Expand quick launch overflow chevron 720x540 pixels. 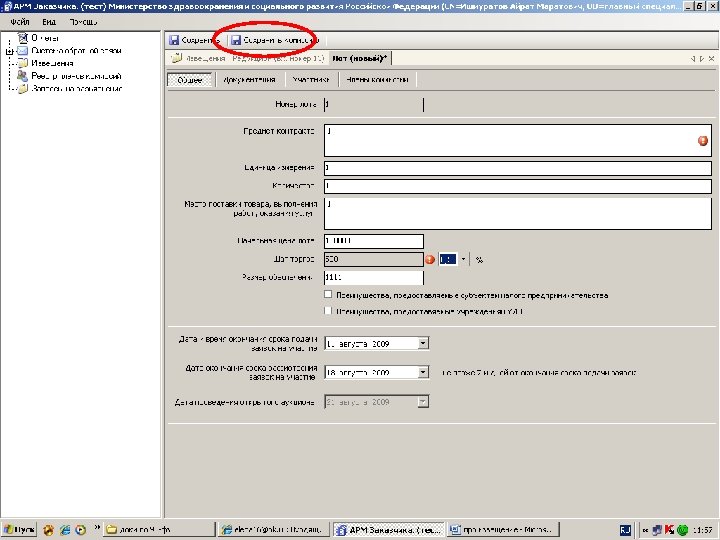point(97,528)
